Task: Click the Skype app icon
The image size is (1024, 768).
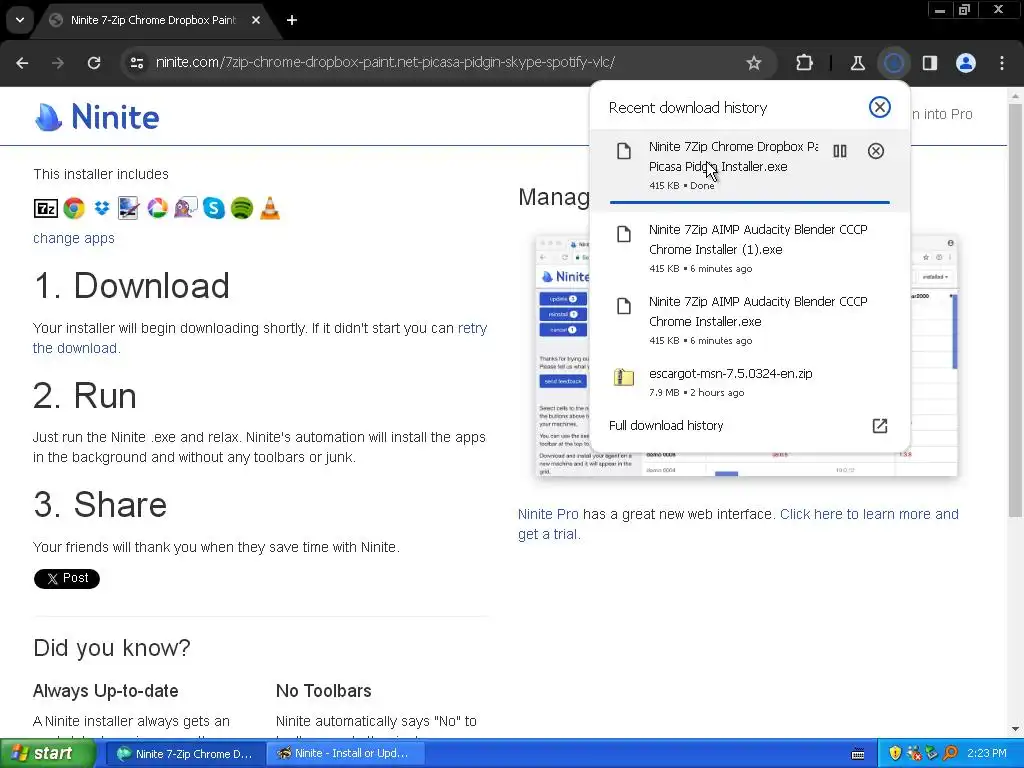Action: (214, 208)
